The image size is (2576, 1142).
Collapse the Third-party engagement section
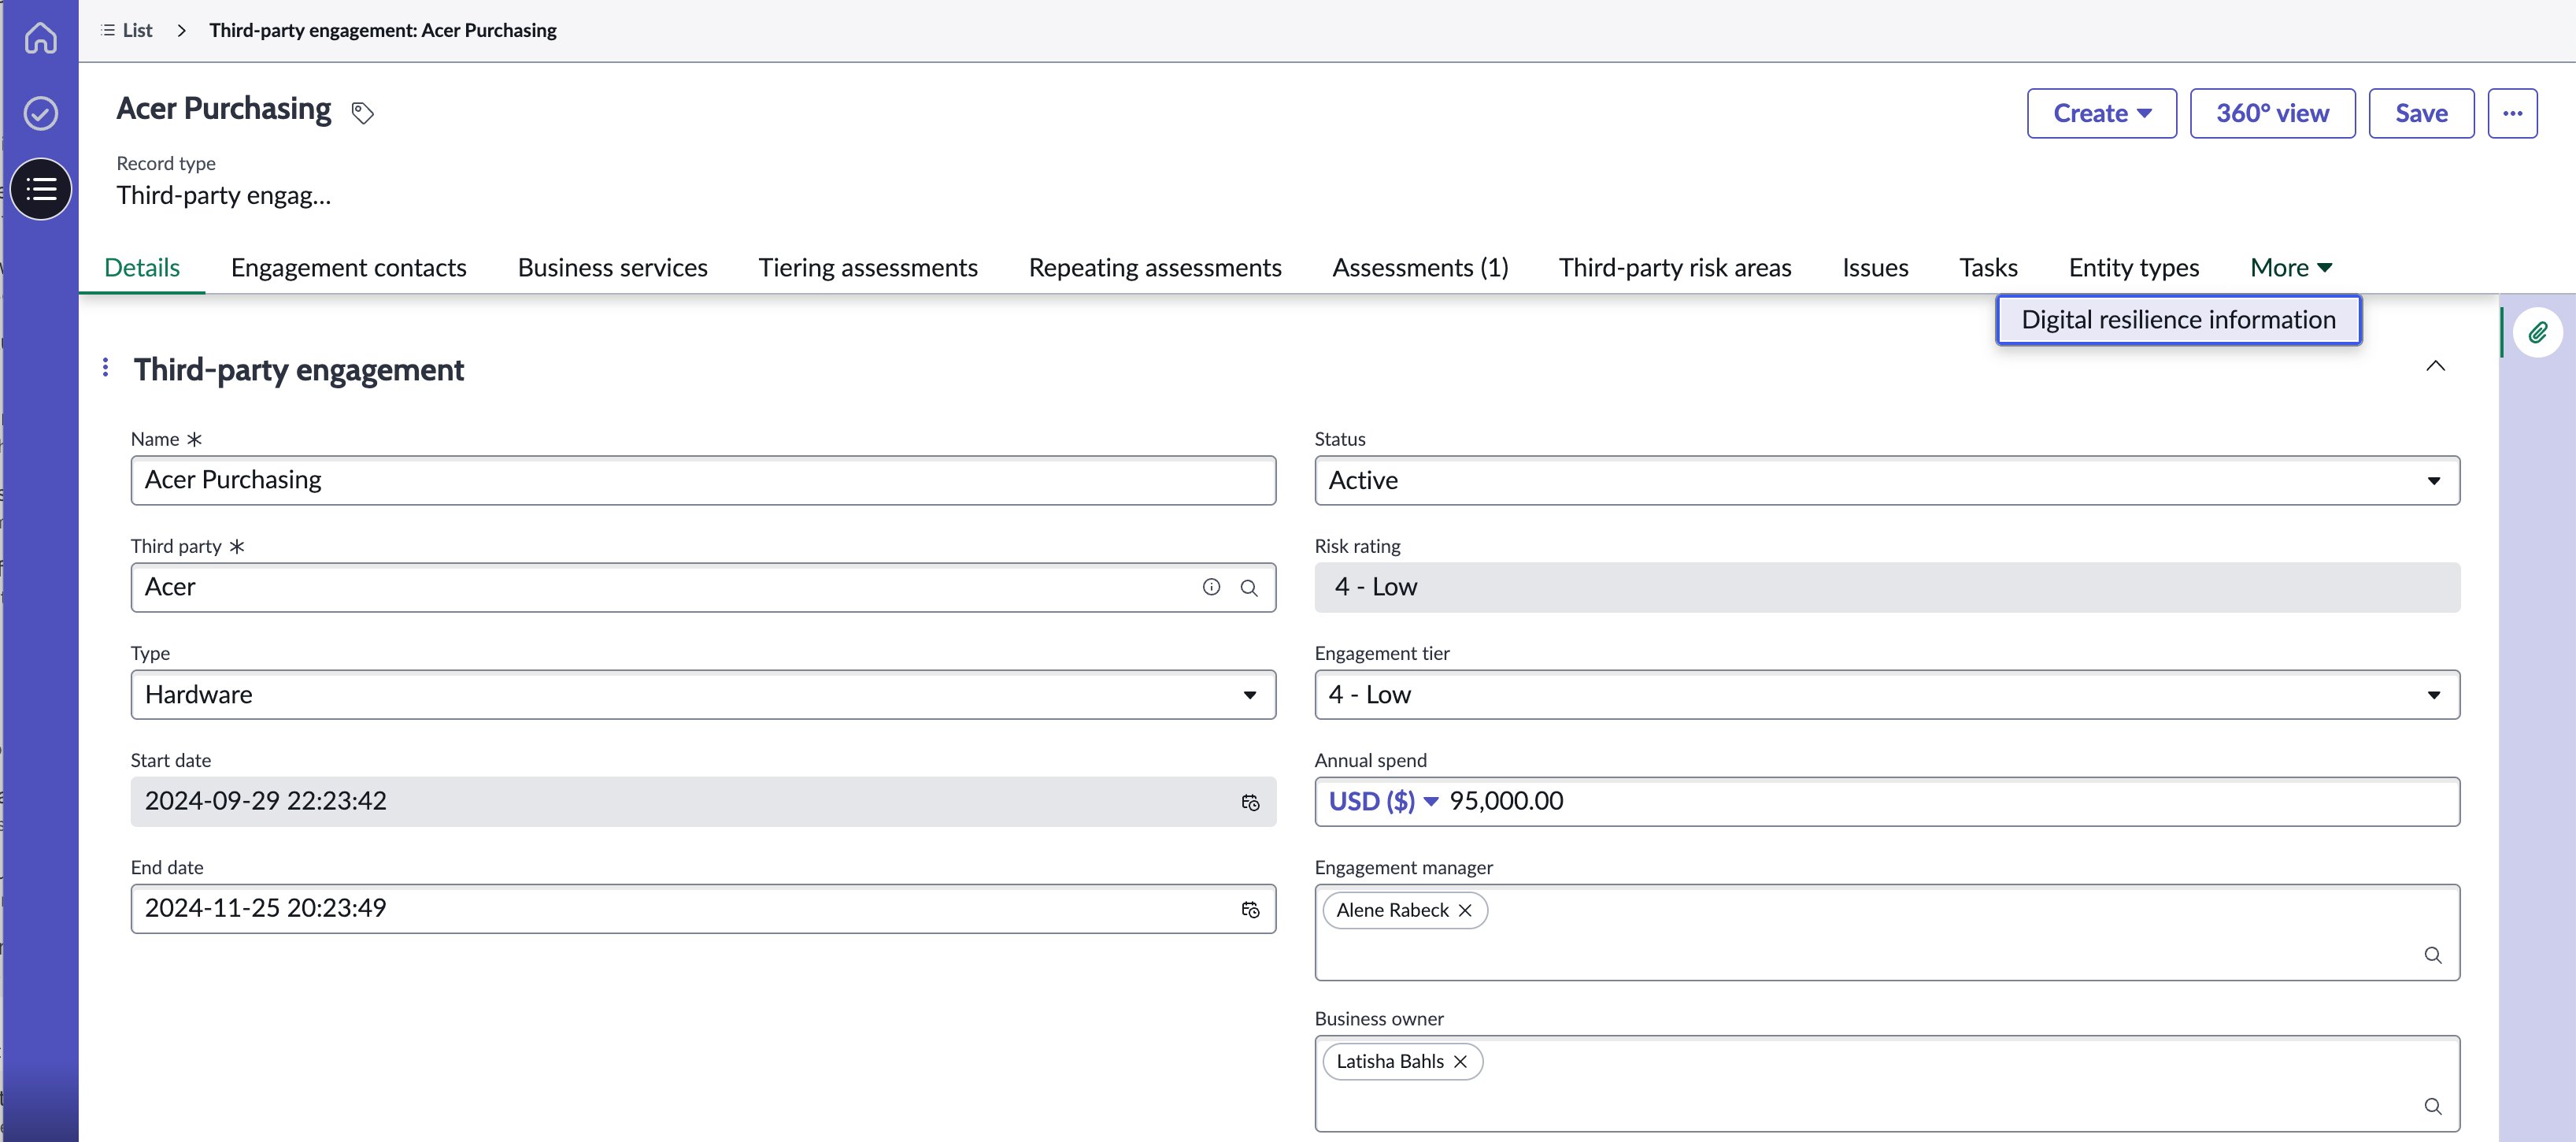2436,366
